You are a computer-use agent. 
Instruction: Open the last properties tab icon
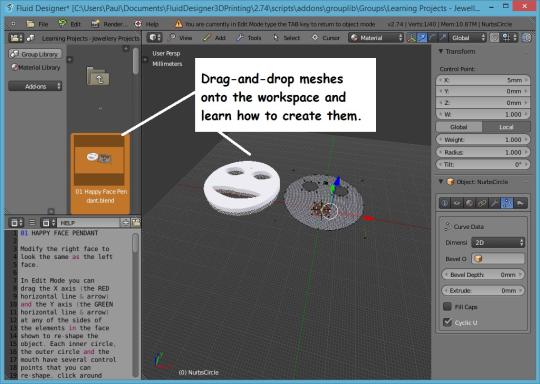pos(520,203)
